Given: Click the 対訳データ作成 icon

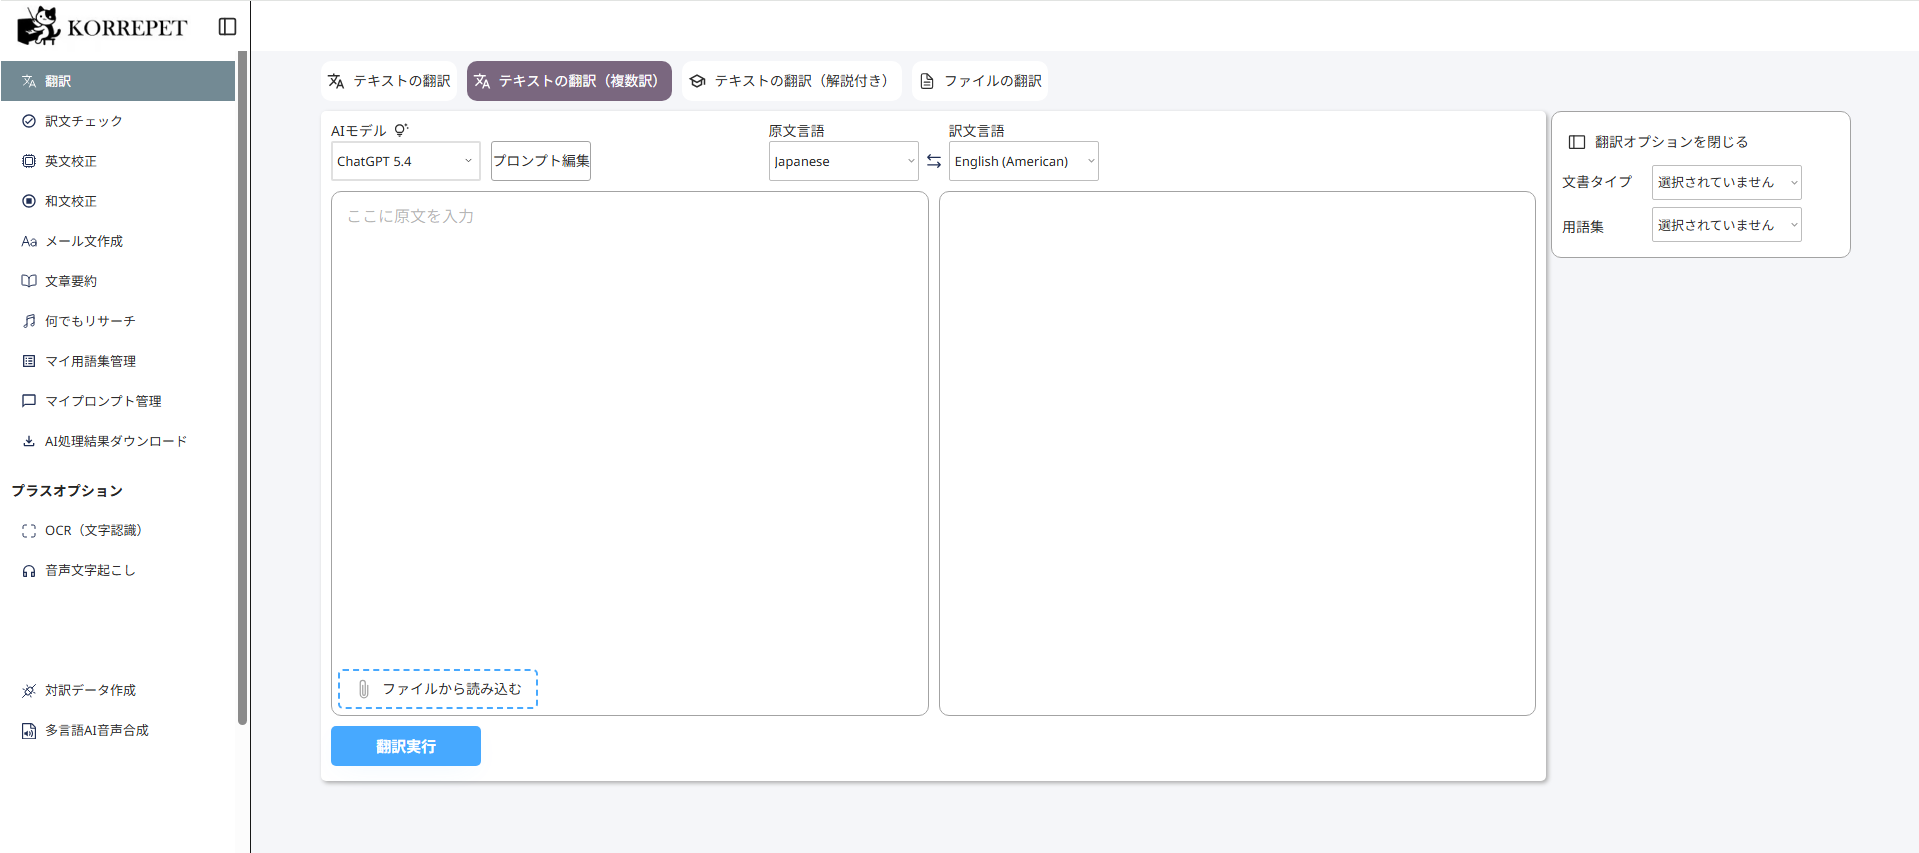Looking at the screenshot, I should [x=29, y=691].
